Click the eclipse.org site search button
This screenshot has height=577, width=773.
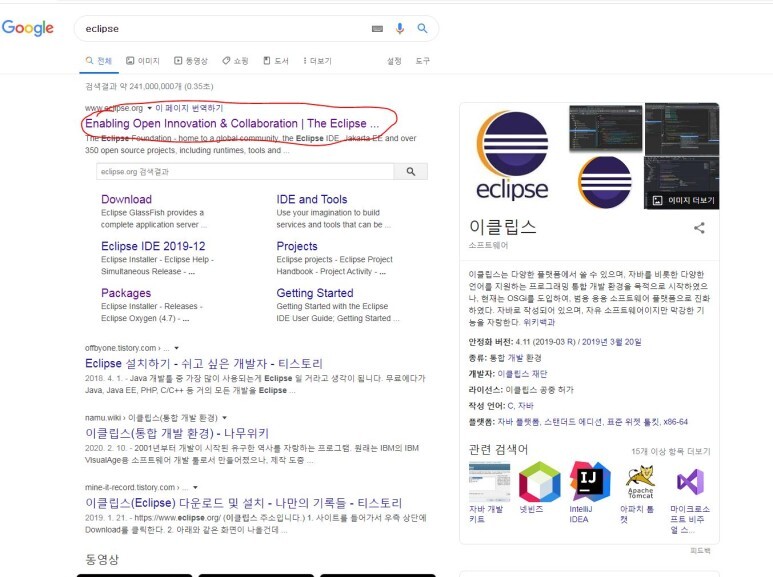pyautogui.click(x=411, y=172)
